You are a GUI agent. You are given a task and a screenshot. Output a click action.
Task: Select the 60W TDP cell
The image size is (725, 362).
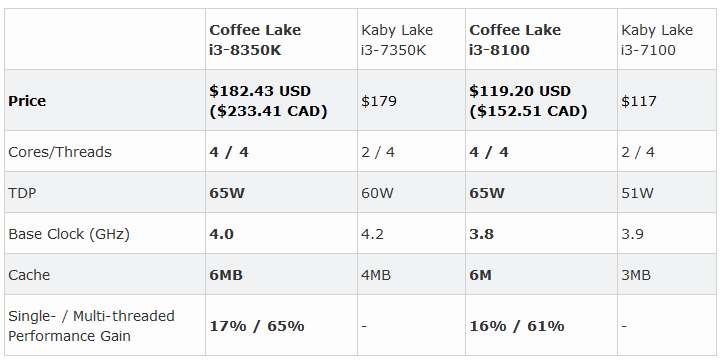[412, 192]
